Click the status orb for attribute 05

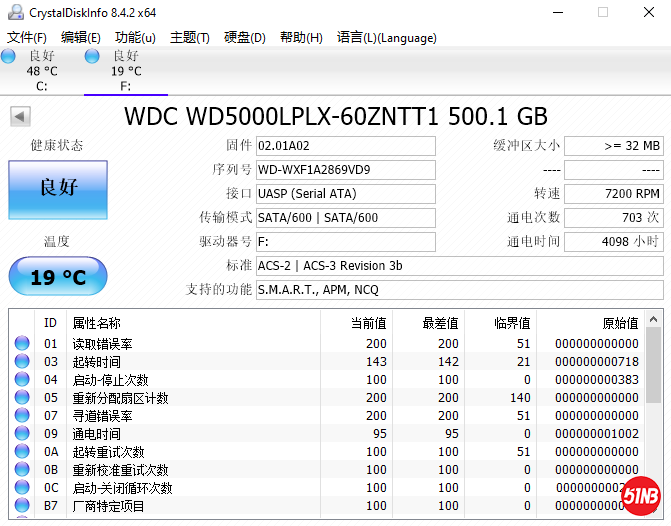click(22, 398)
